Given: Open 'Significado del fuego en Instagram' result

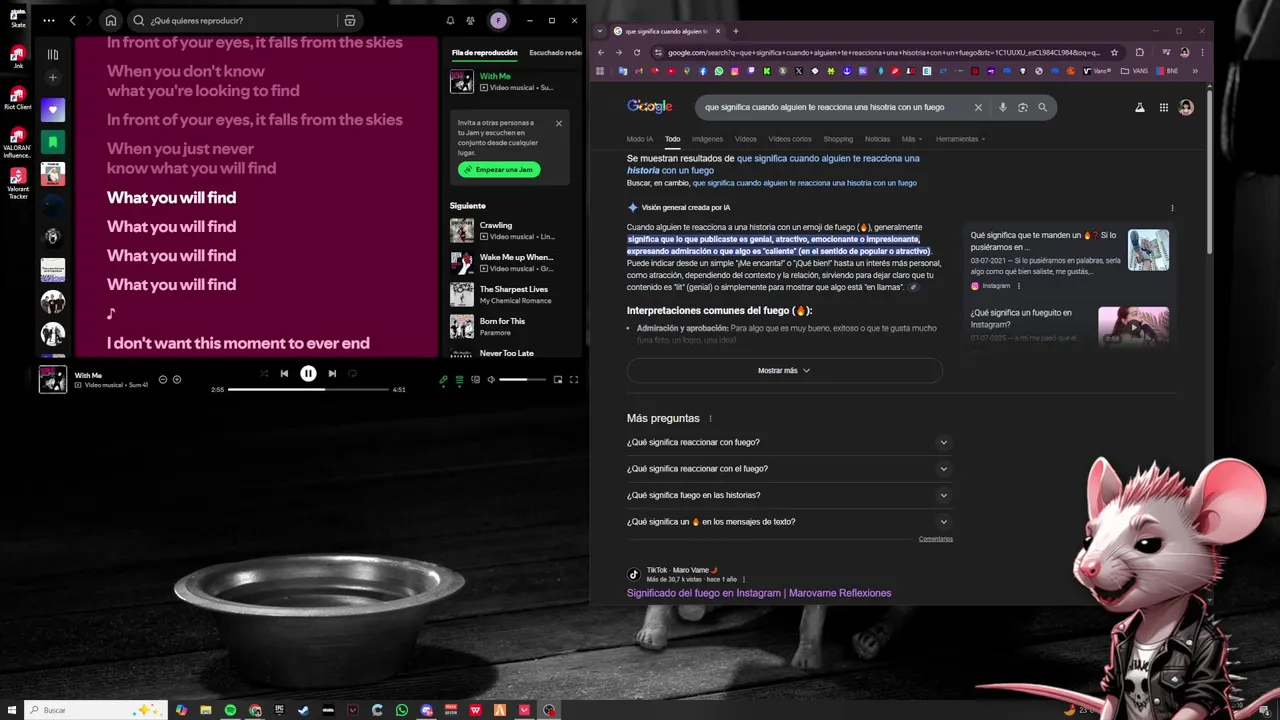Looking at the screenshot, I should (x=759, y=593).
